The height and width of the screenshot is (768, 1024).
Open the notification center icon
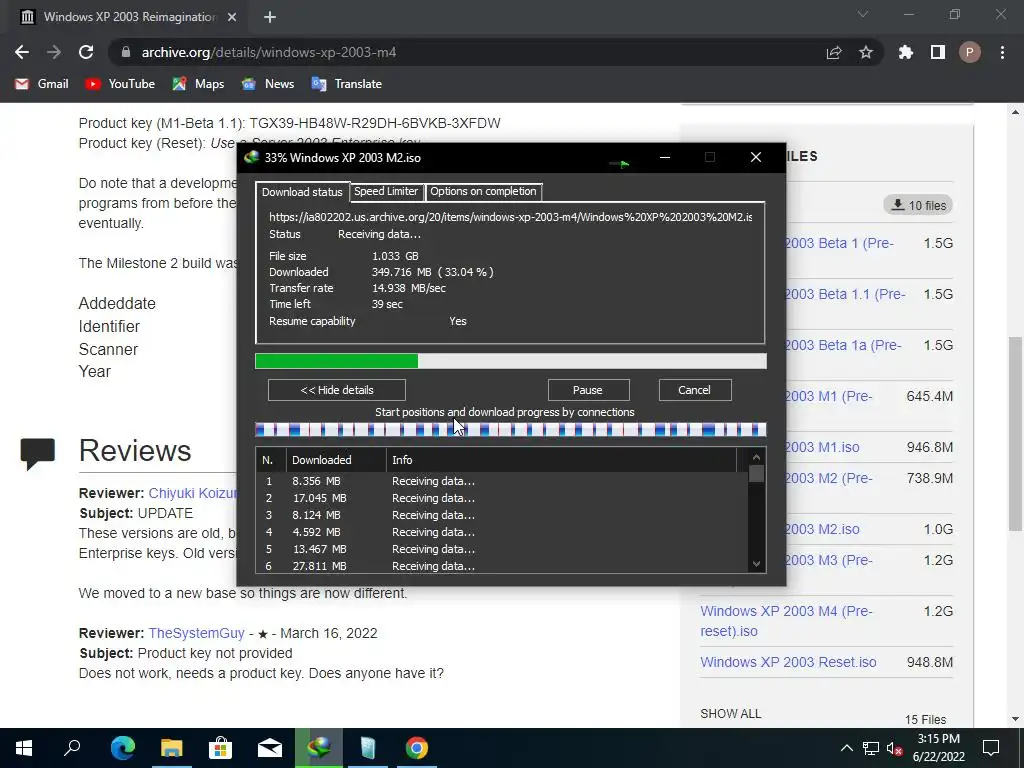tap(991, 748)
